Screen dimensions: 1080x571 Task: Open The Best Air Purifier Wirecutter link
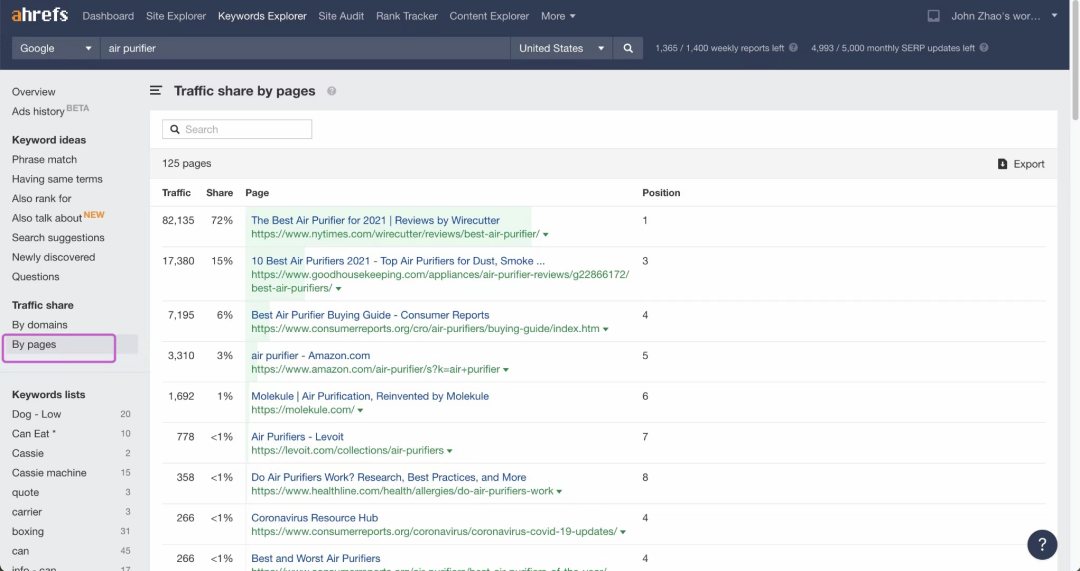pos(375,220)
